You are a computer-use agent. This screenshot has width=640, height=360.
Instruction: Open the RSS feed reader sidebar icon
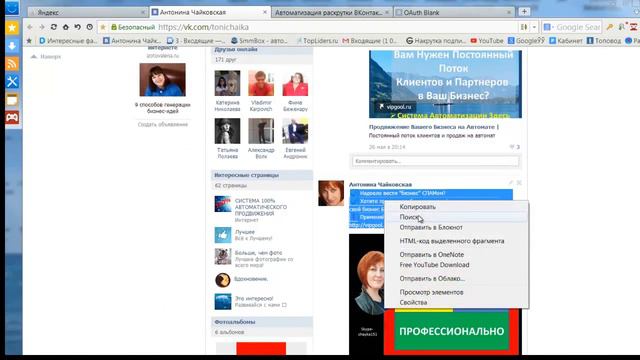click(x=12, y=64)
